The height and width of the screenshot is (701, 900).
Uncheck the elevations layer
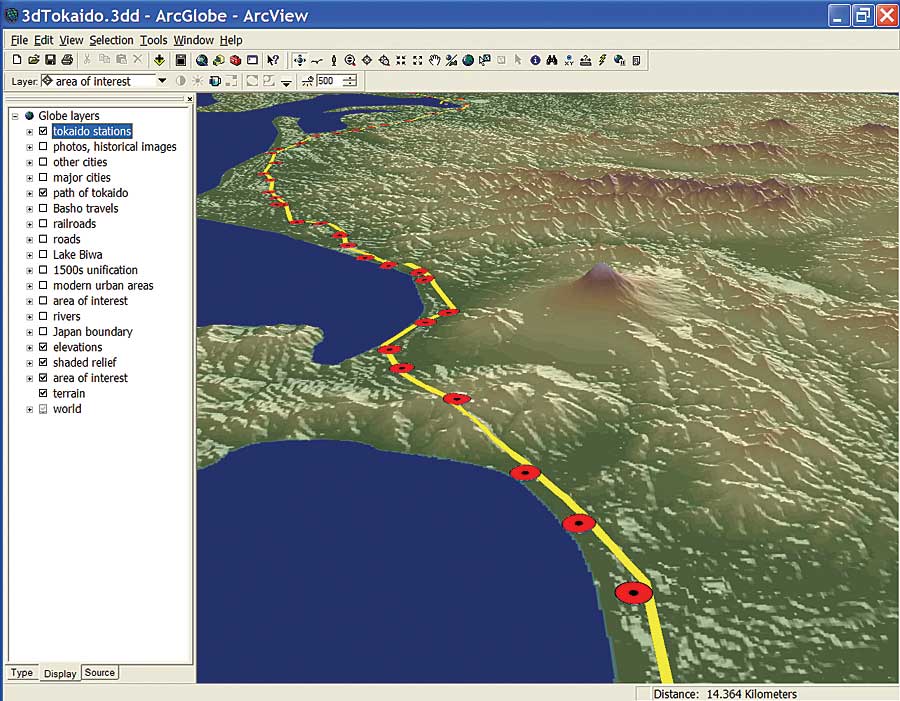coord(43,347)
